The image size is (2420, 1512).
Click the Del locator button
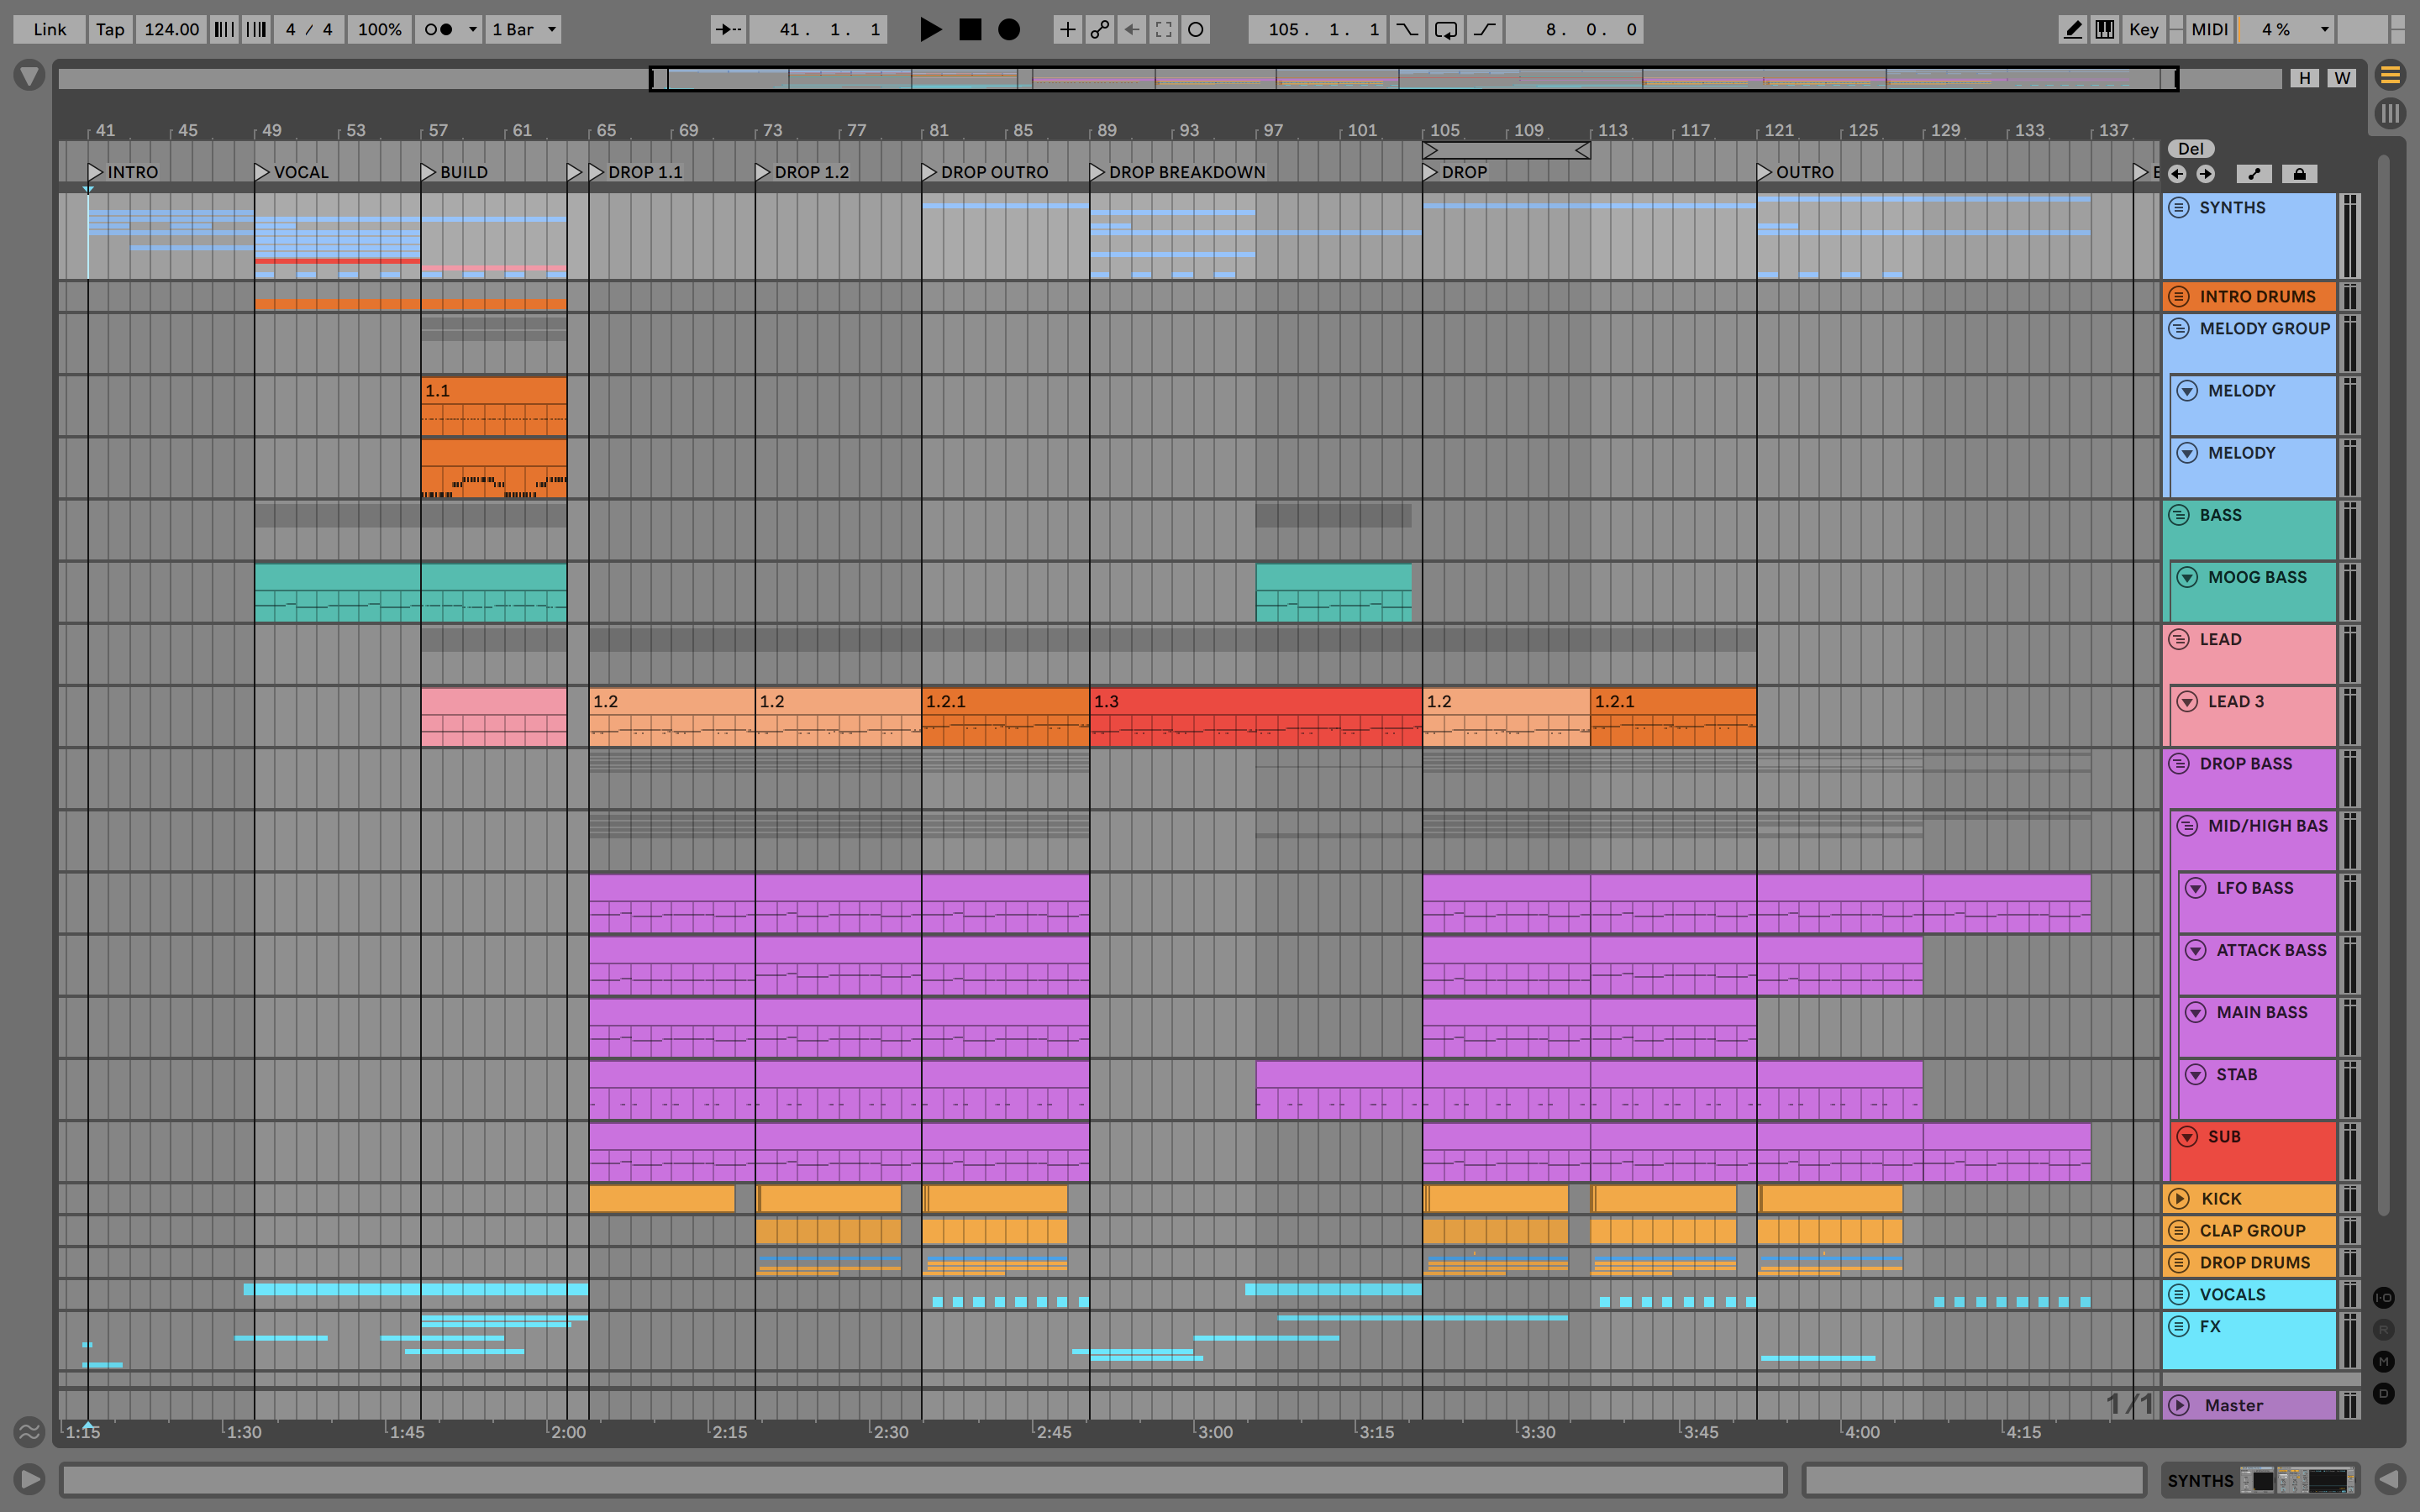coord(2190,149)
